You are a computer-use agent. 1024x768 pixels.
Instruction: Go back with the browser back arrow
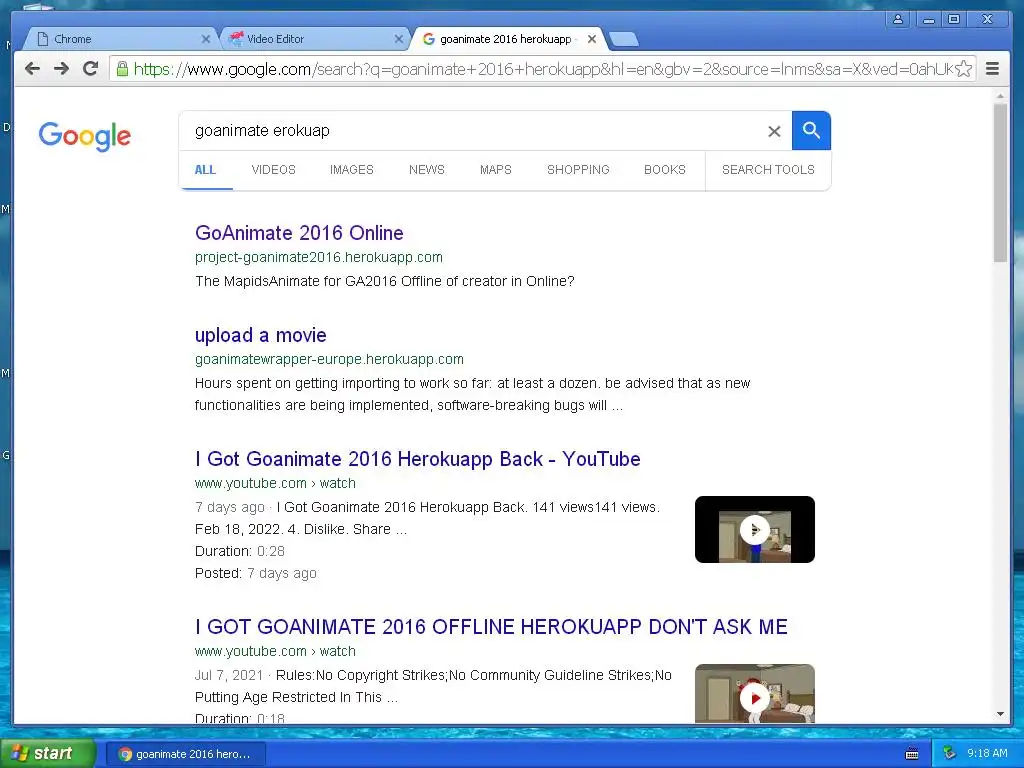point(33,69)
